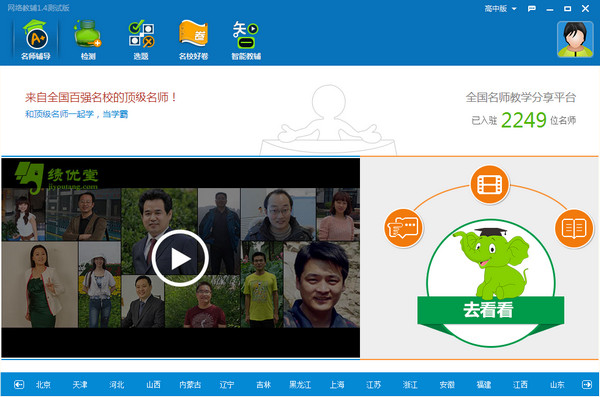
Task: Expand the 高中版 grade dropdown
Action: [x=501, y=8]
